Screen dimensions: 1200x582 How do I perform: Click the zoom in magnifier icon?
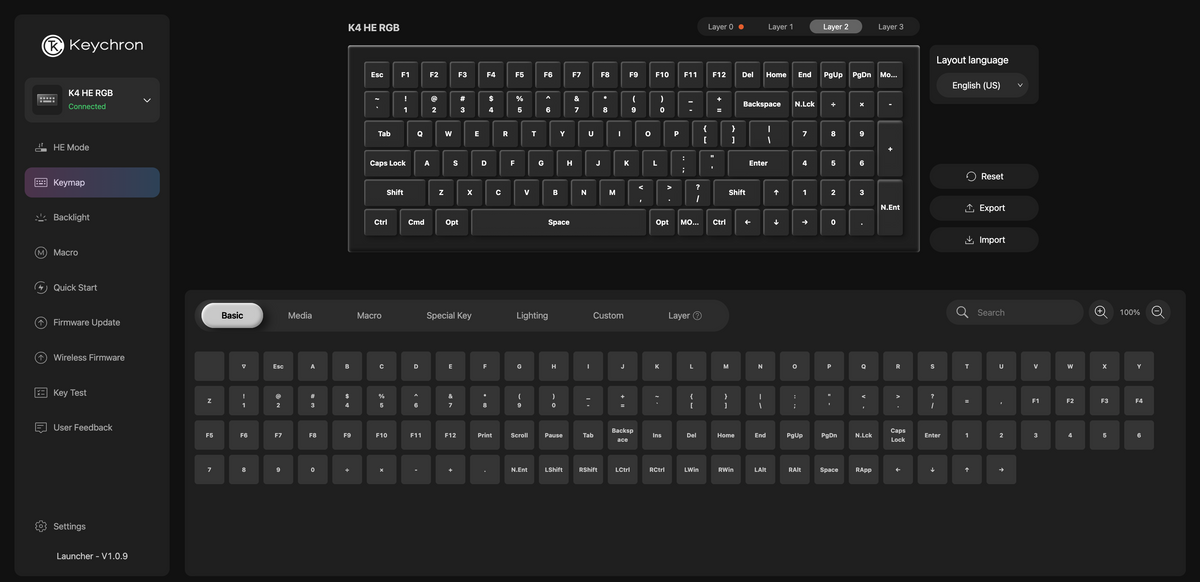coord(1101,312)
